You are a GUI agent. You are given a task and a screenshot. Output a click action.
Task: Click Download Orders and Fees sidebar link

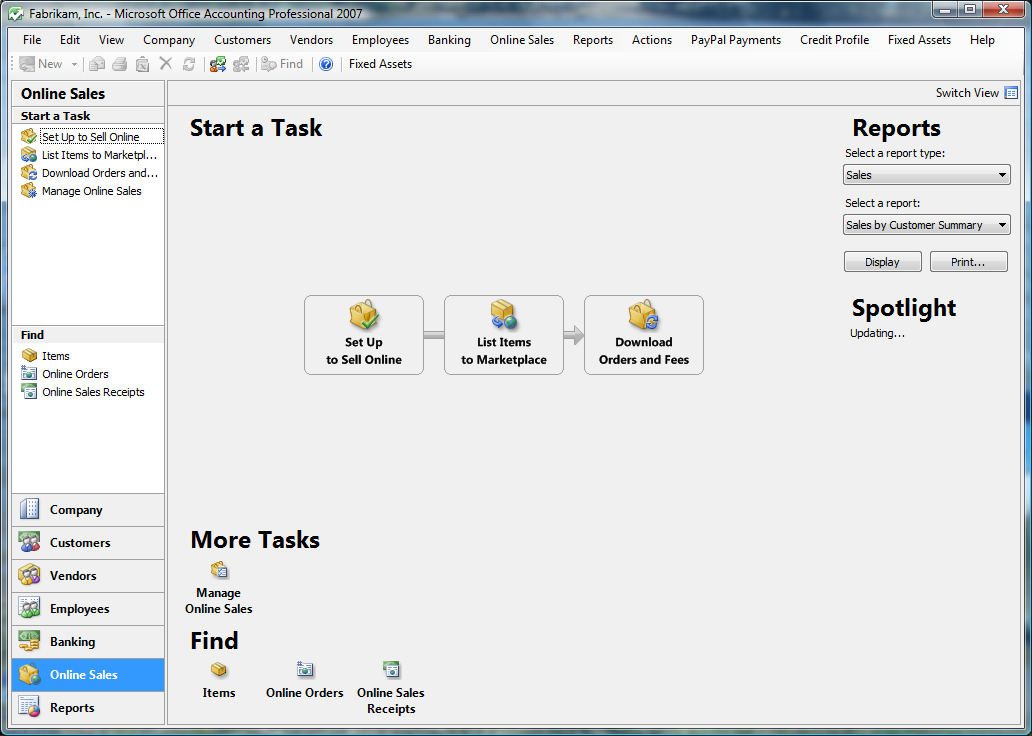pos(91,172)
